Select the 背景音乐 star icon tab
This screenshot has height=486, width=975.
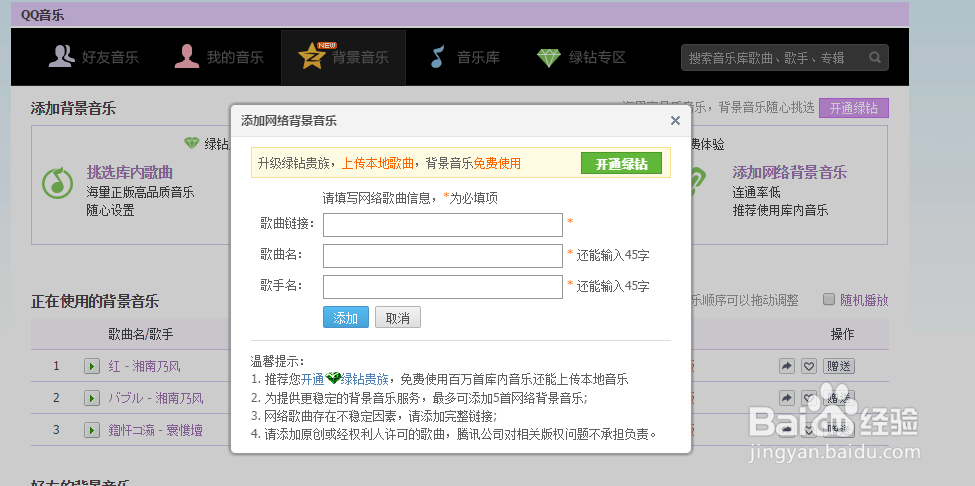tap(343, 57)
